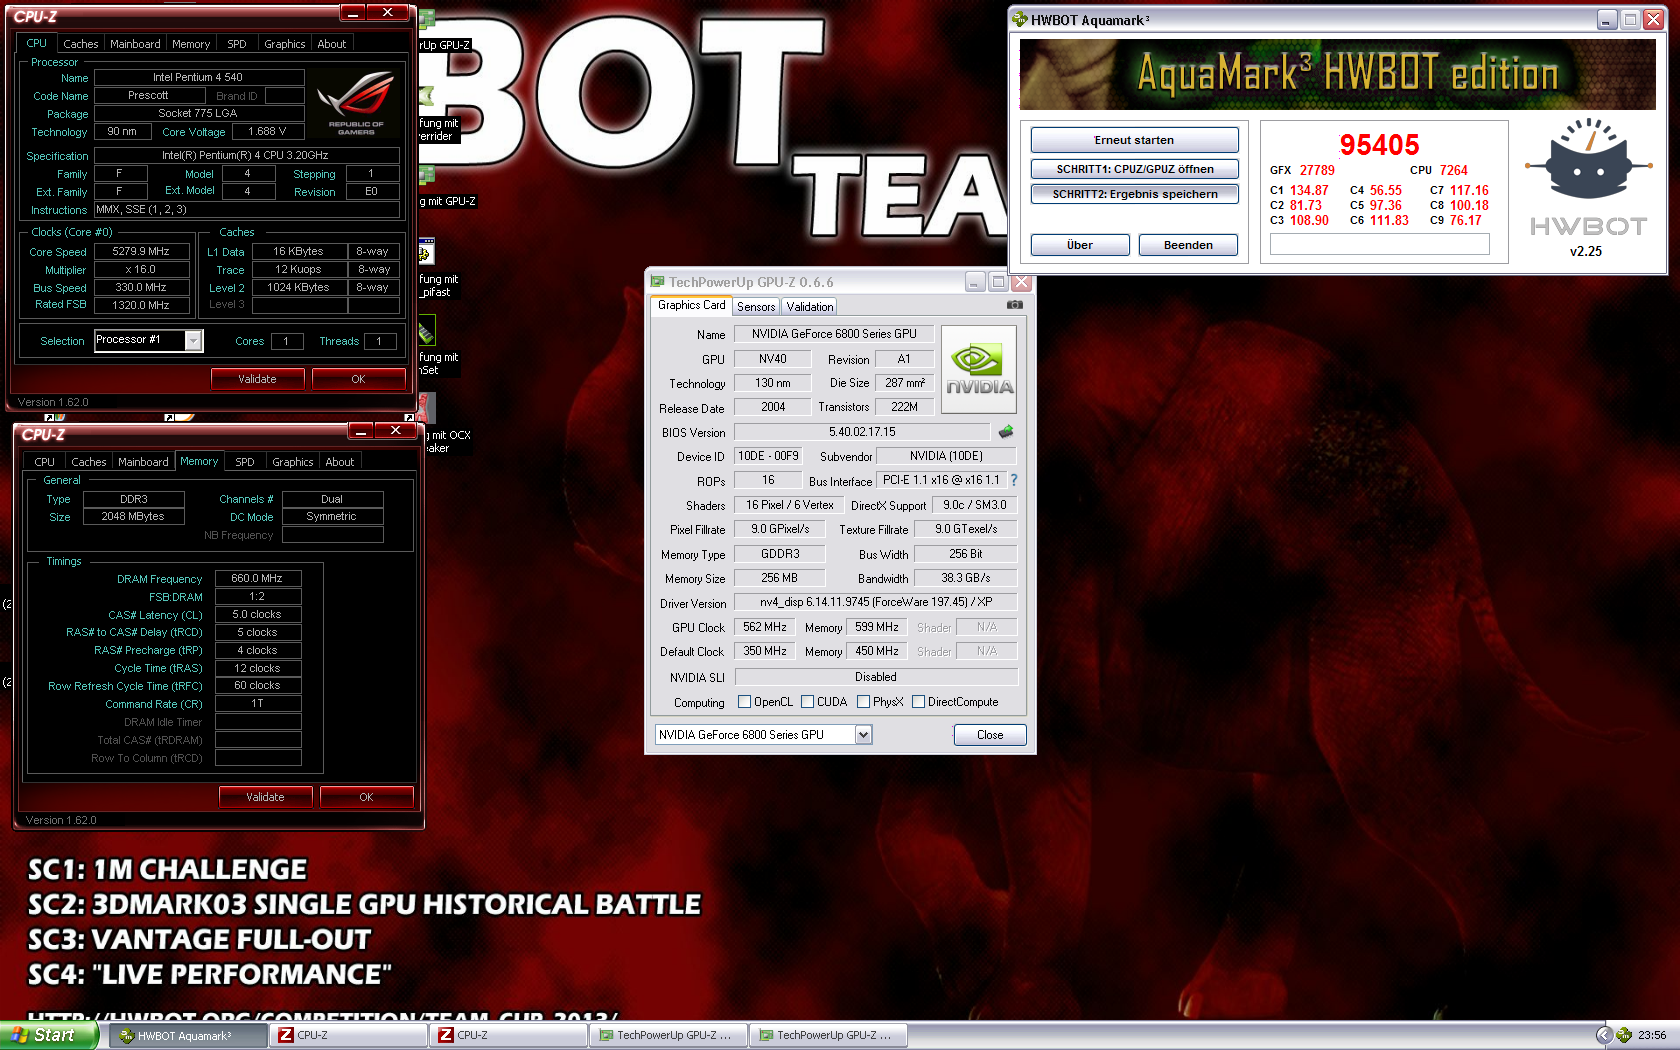Open the GPU-Z desktop shortcut icon

(427, 20)
